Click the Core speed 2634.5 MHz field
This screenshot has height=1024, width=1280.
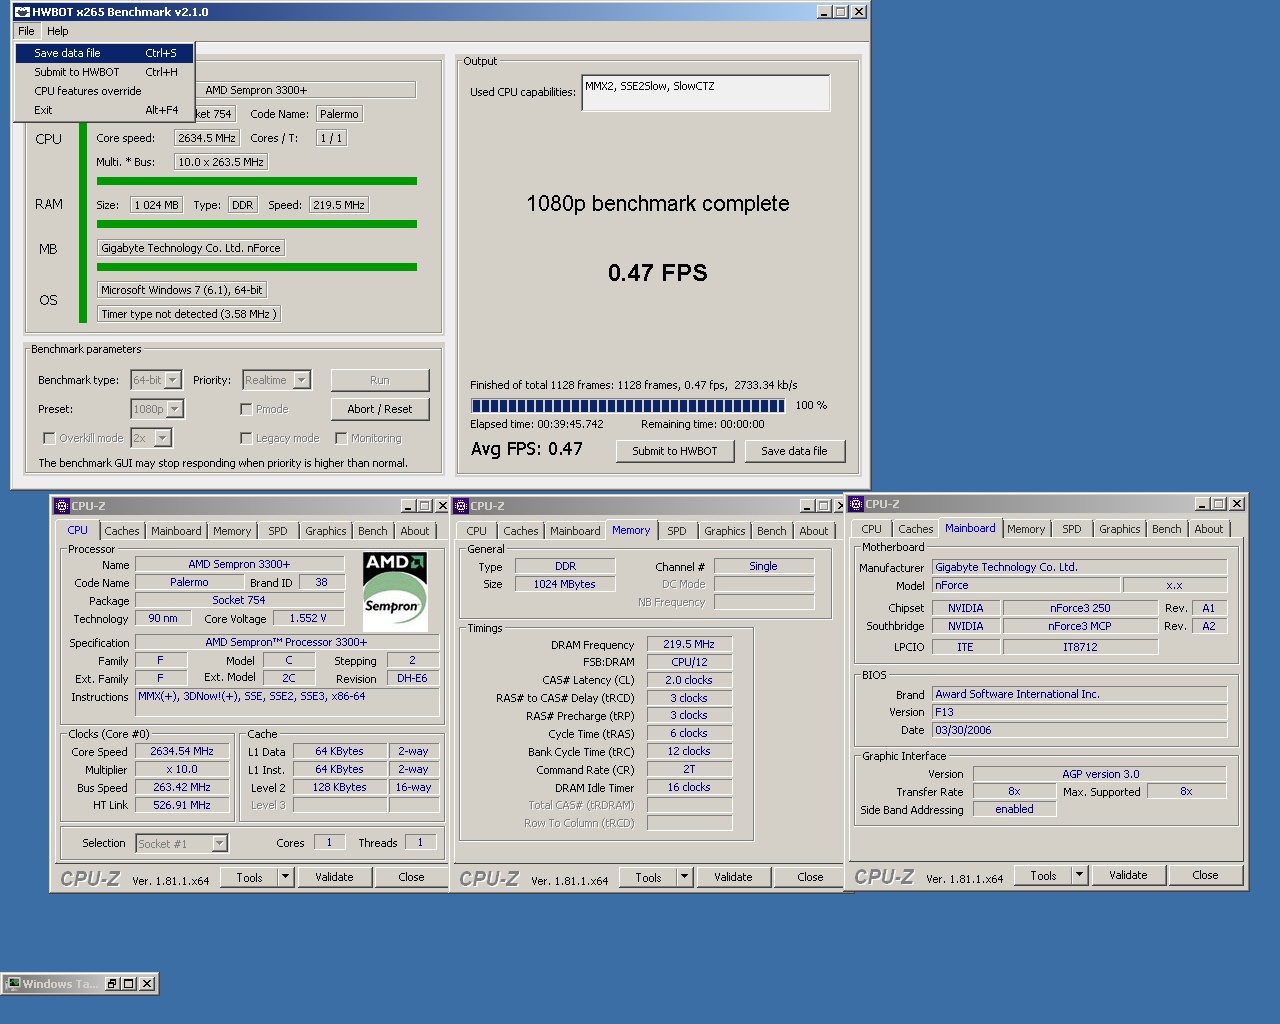click(207, 138)
